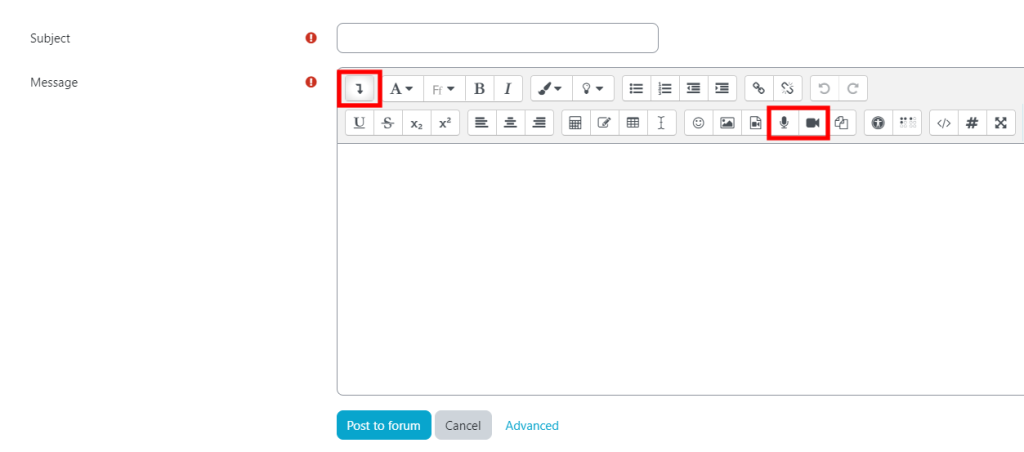Insert a table
The width and height of the screenshot is (1024, 452).
[633, 123]
